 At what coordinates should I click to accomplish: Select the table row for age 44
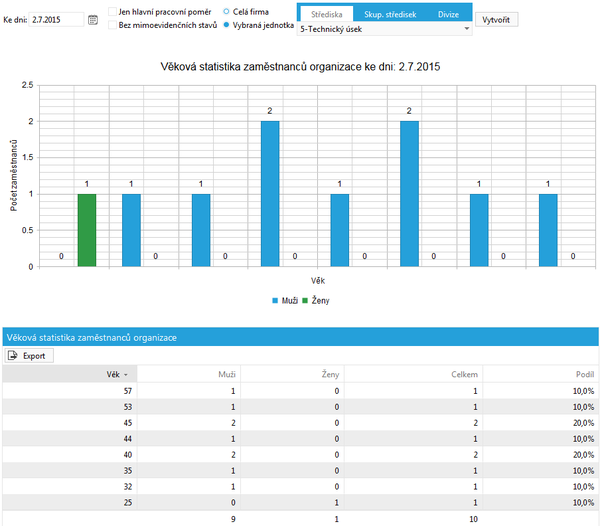tap(300, 438)
